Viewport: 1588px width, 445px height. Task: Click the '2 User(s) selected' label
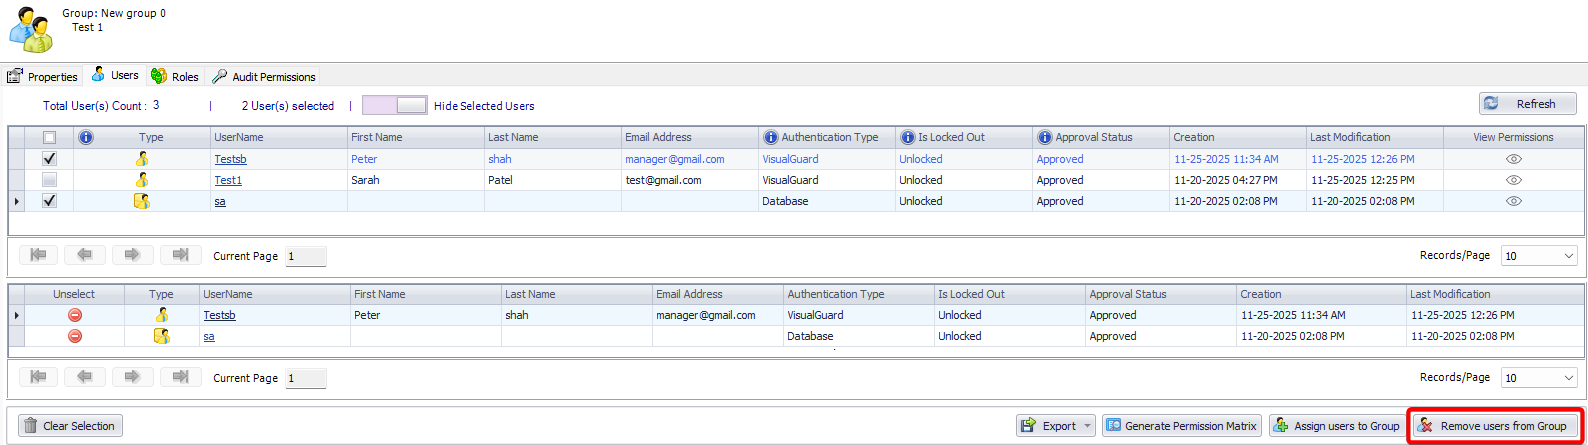[288, 106]
